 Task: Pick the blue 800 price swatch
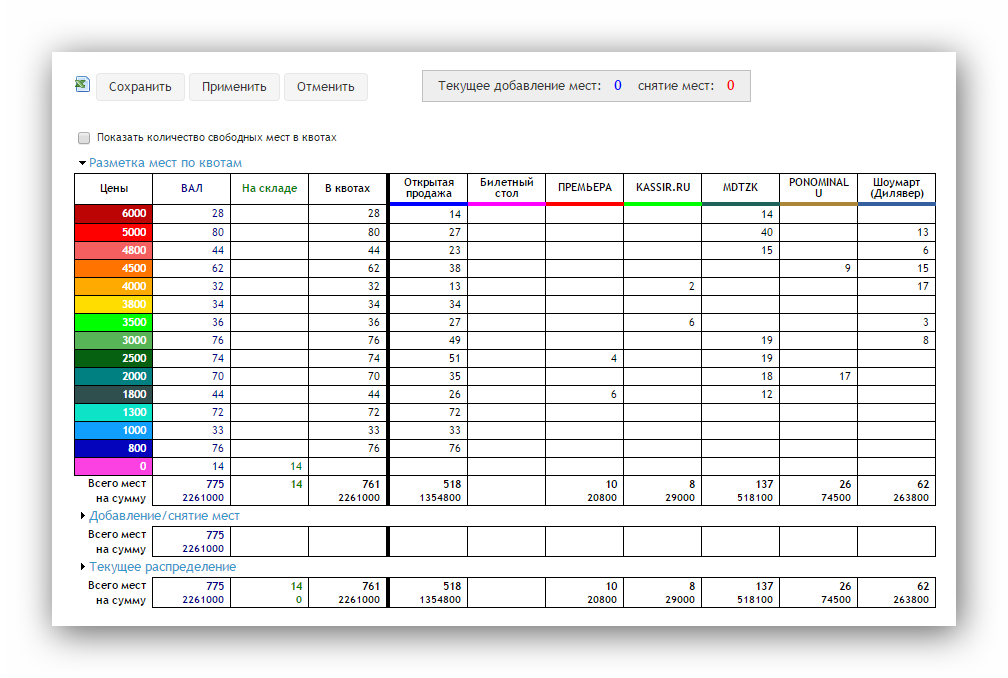113,448
